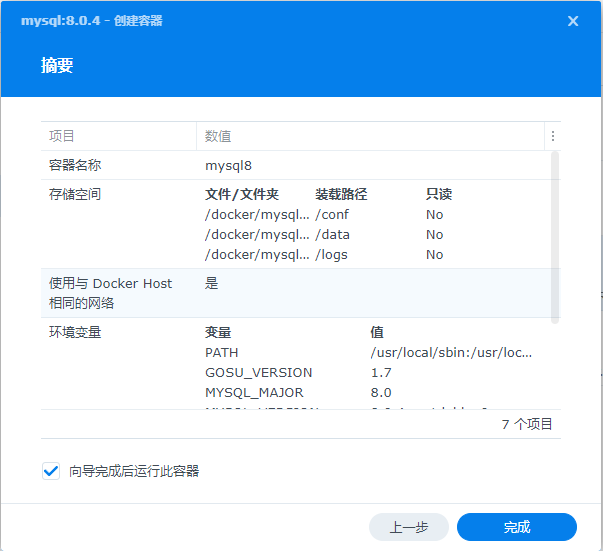This screenshot has height=551, width=603.
Task: Select the 存储空间 row label
Action: (75, 194)
